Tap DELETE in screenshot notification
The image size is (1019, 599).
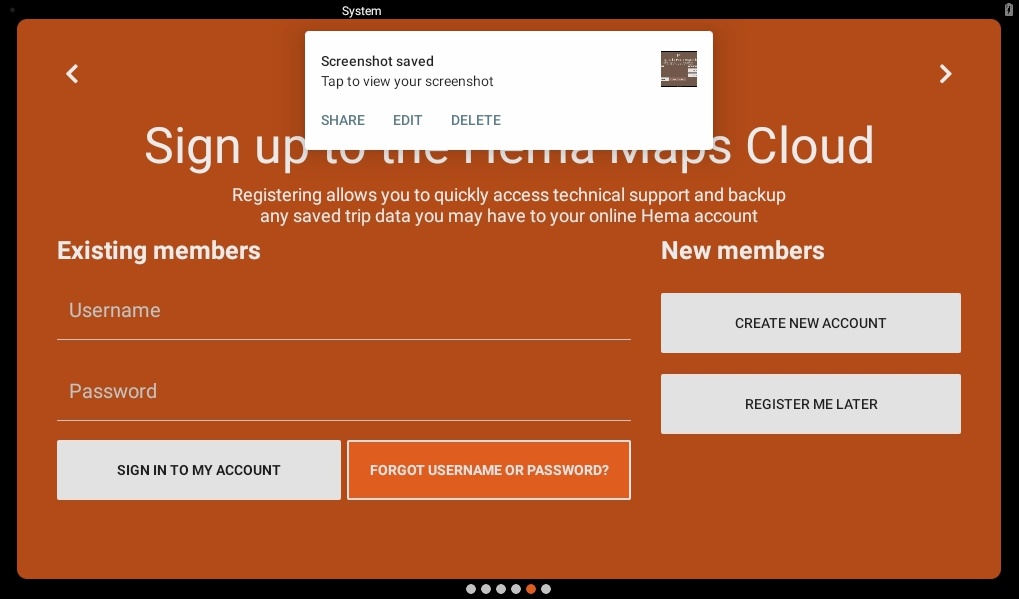[476, 120]
